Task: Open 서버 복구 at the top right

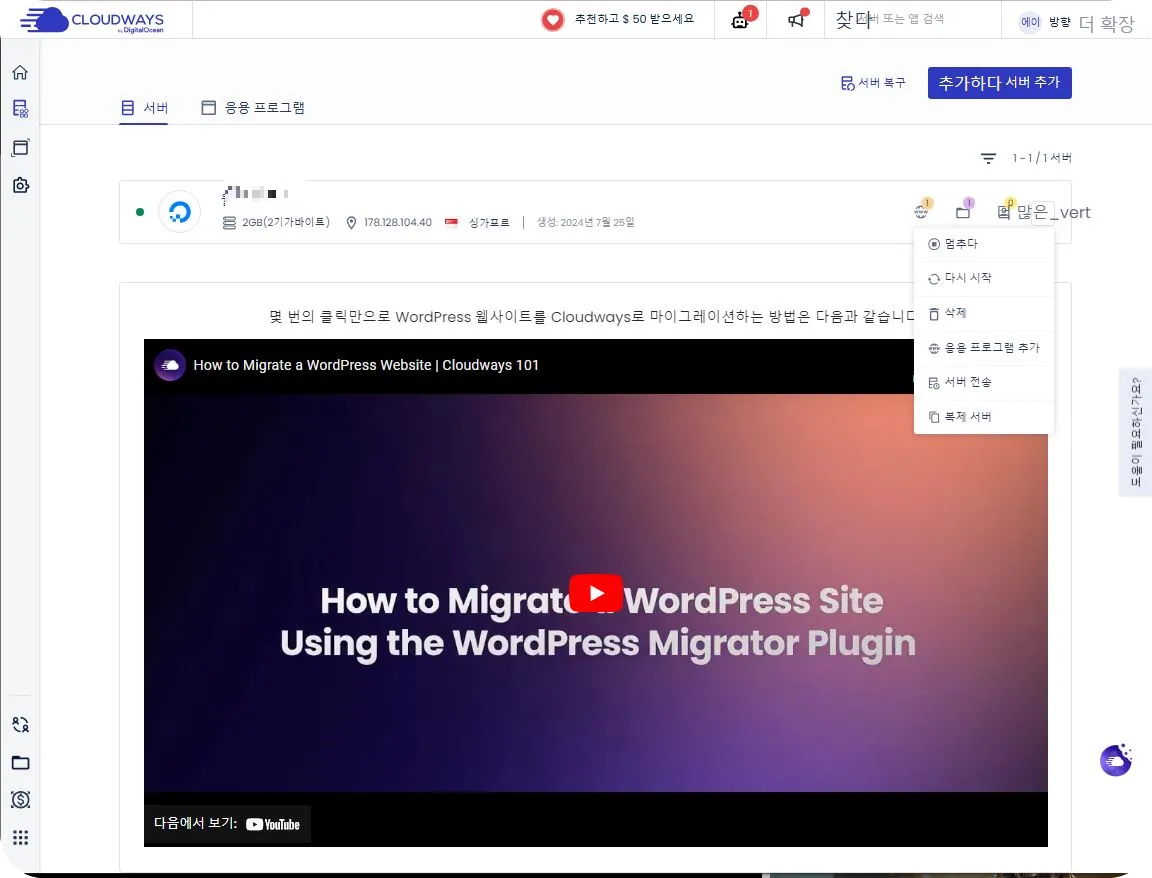Action: coord(873,83)
